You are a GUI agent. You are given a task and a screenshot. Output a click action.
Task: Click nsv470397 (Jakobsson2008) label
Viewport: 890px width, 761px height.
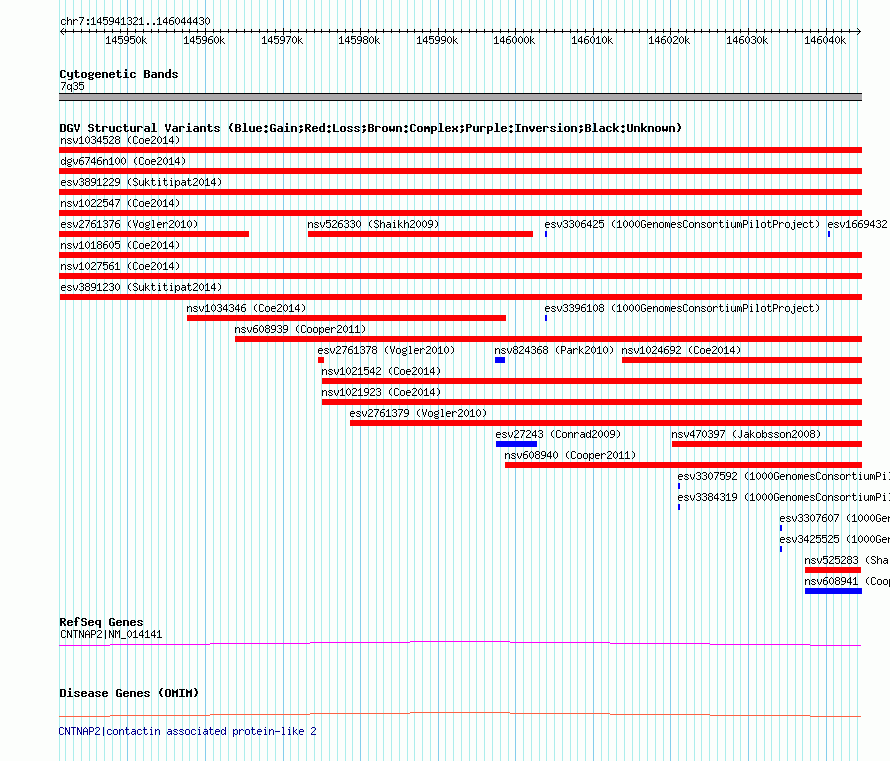coord(746,434)
